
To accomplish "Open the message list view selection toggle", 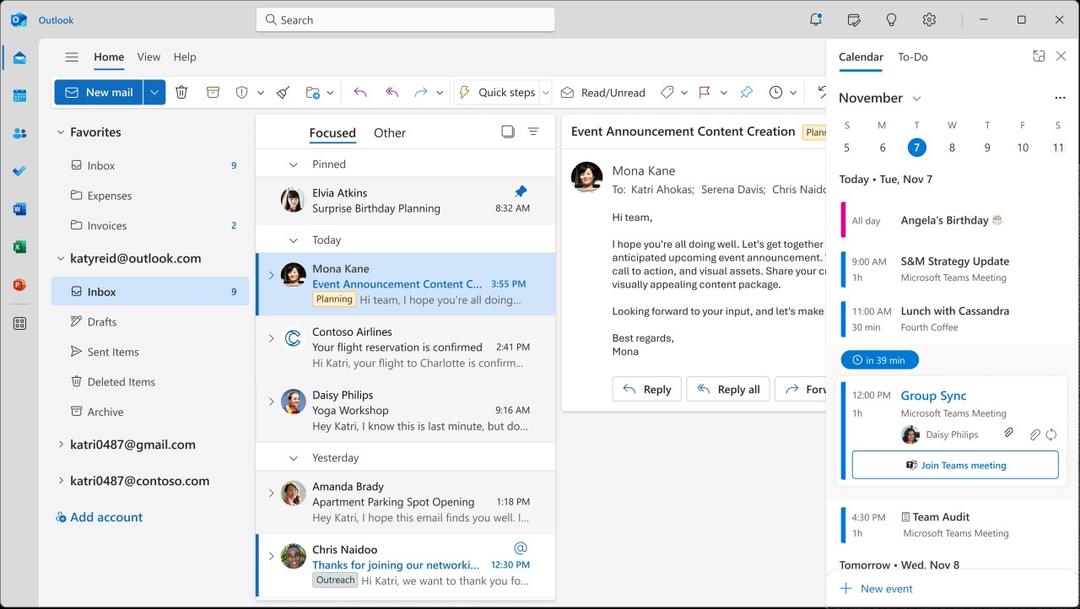I will [x=508, y=131].
